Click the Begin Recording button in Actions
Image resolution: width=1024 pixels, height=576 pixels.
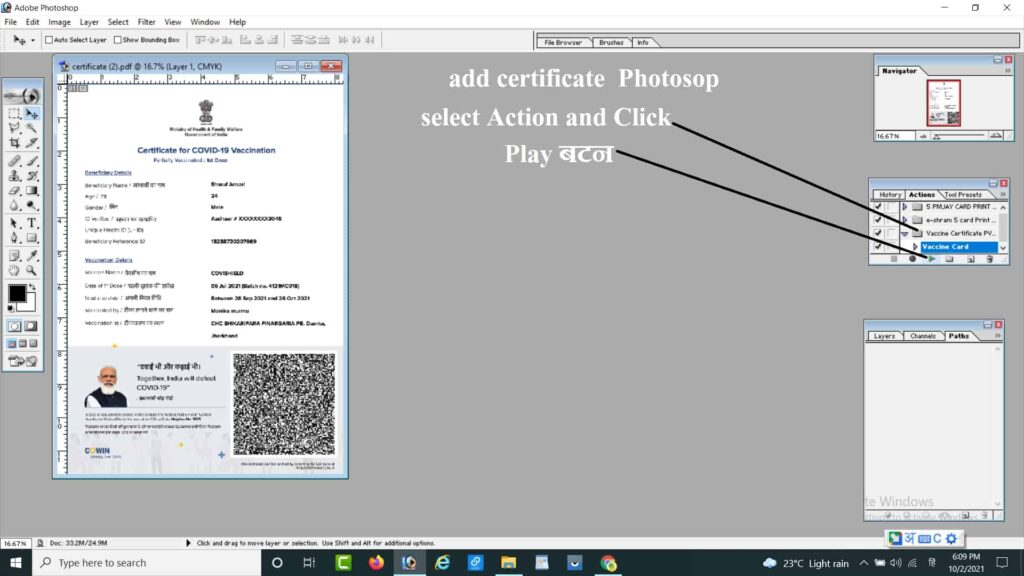(912, 259)
